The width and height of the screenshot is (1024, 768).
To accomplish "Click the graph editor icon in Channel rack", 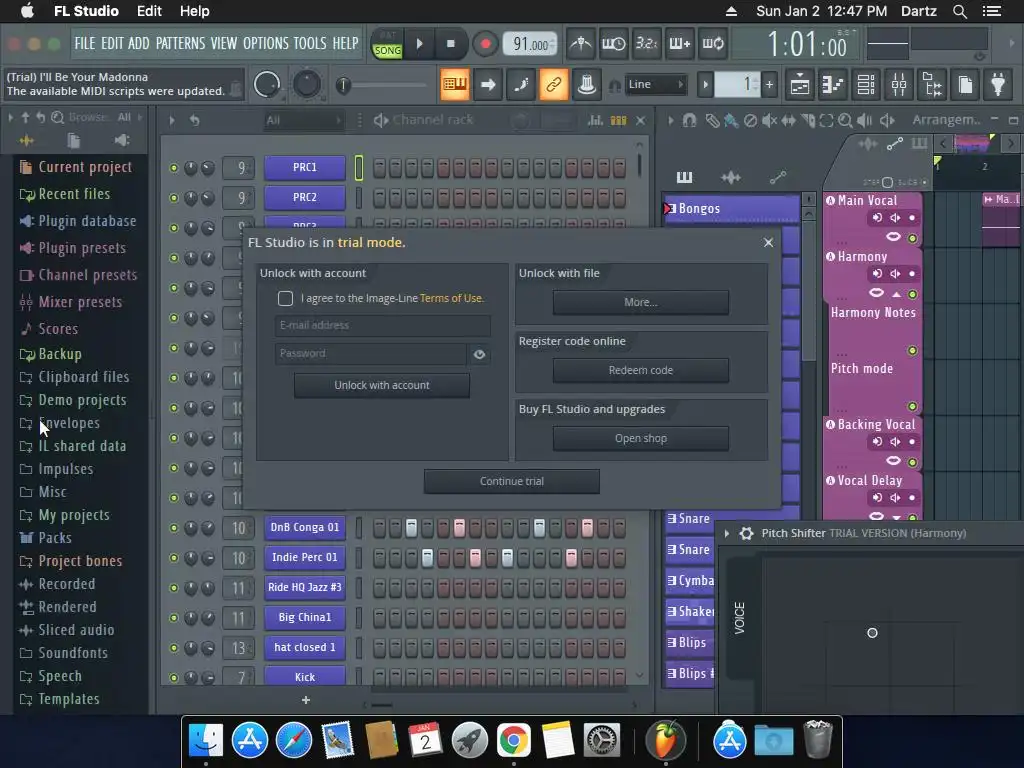I will [x=595, y=120].
